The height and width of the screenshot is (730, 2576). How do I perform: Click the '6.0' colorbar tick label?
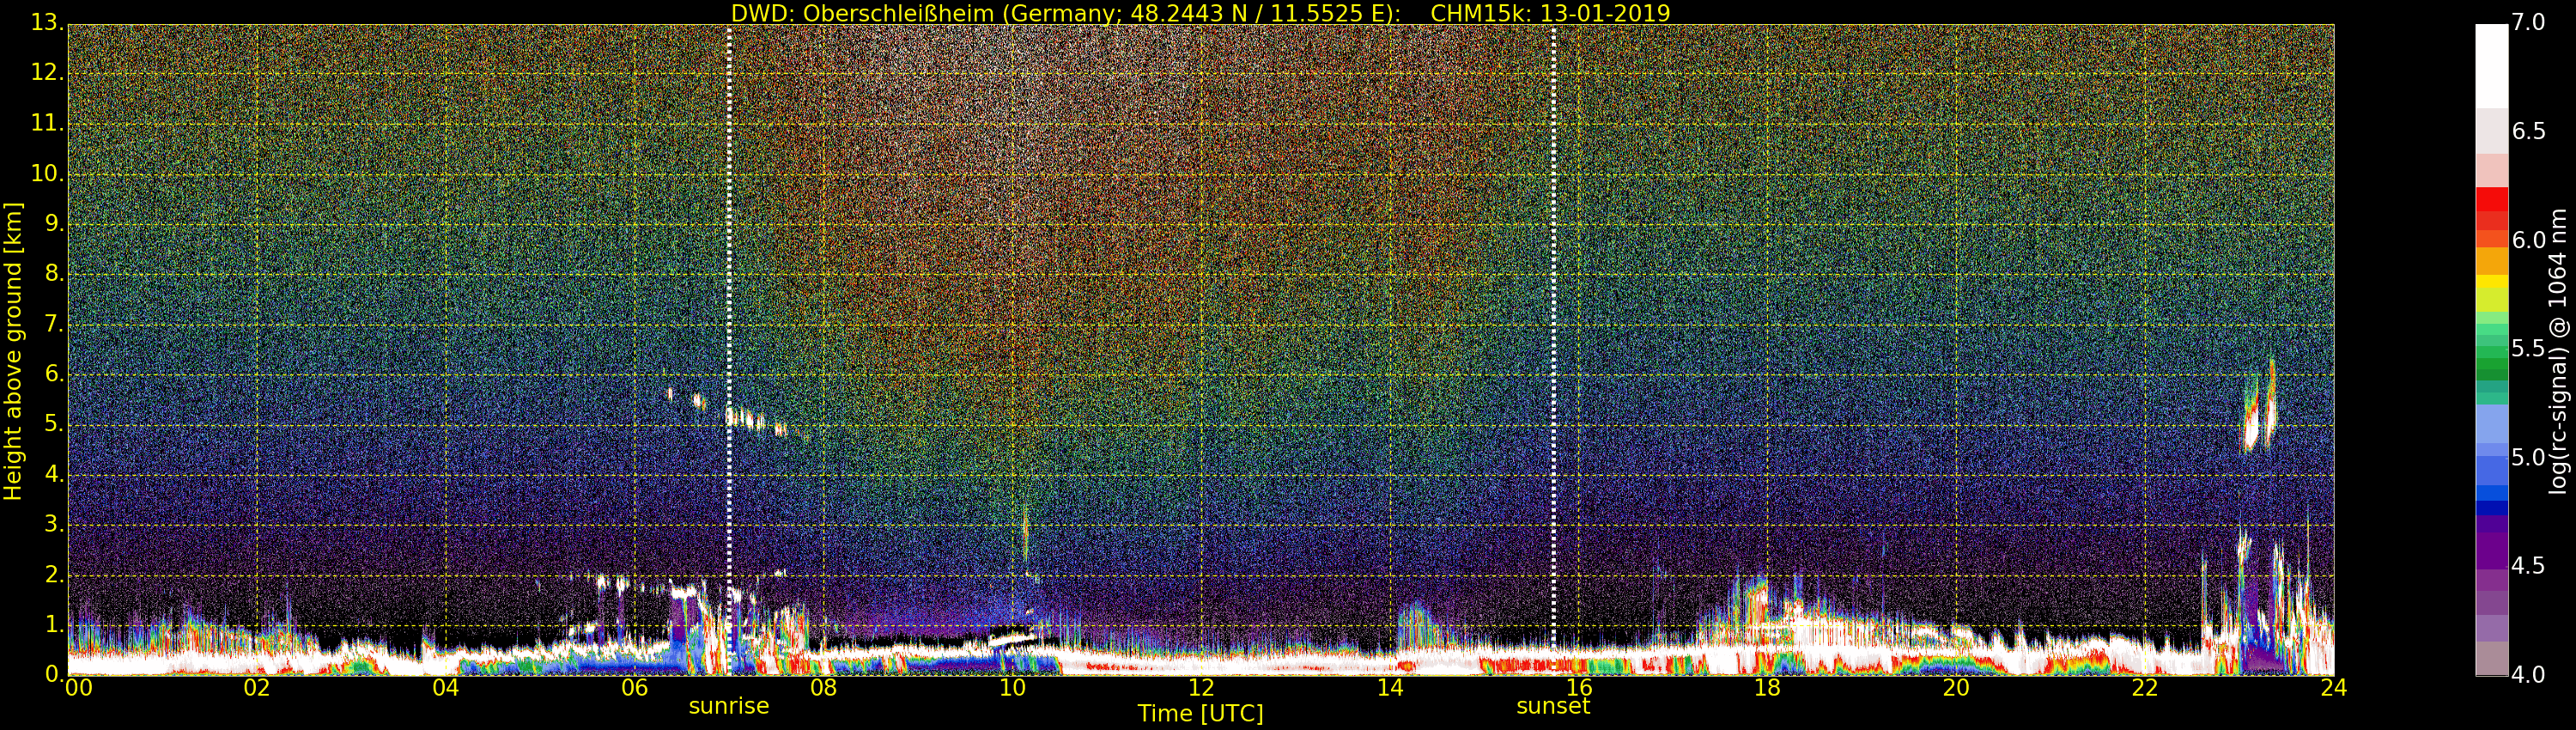coord(2529,240)
